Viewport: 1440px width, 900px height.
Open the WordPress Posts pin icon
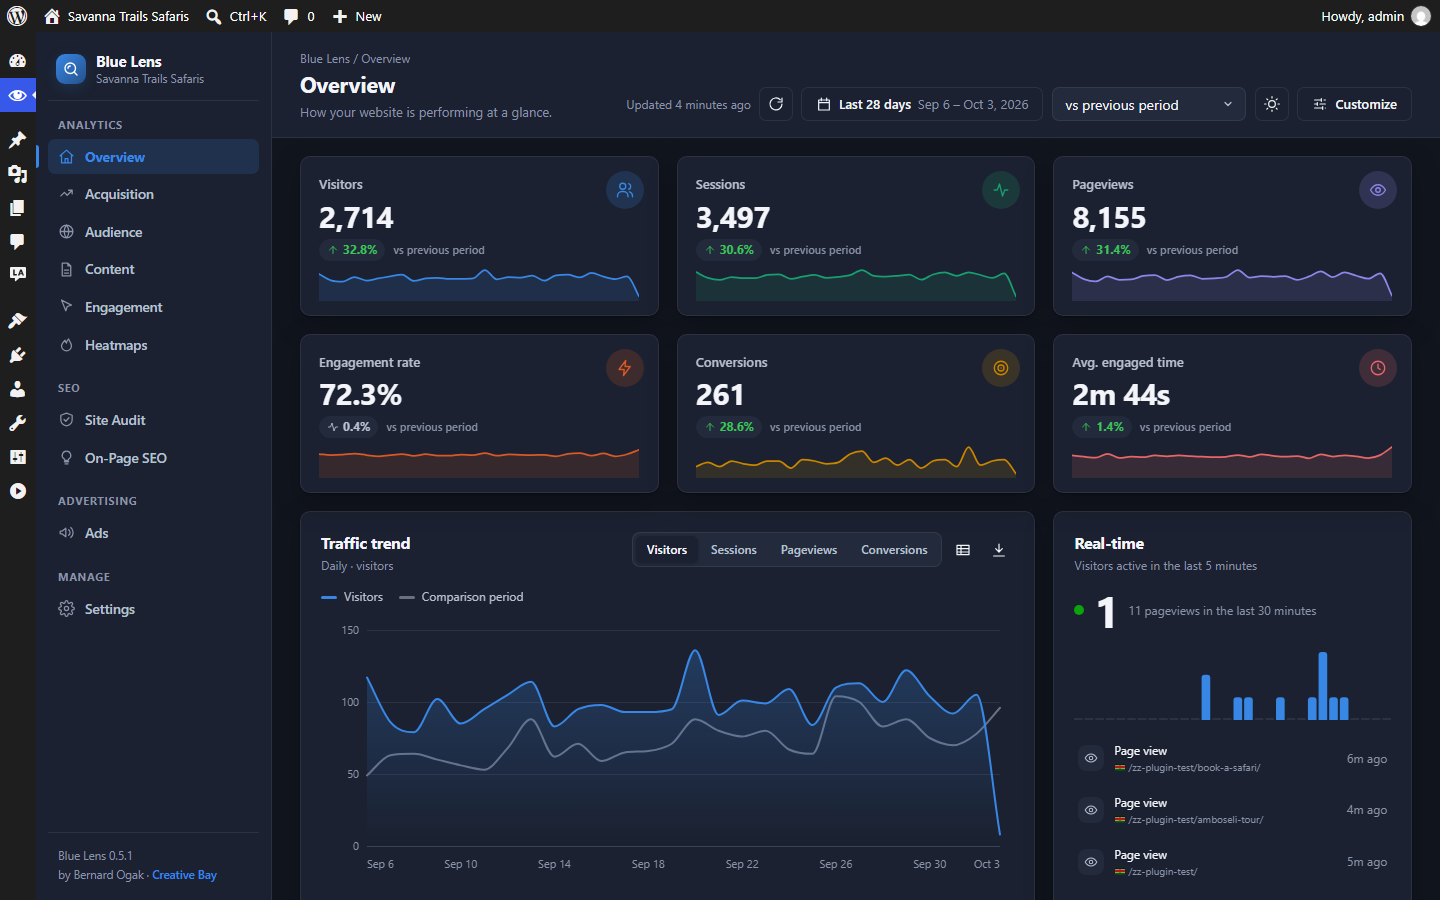pos(17,140)
